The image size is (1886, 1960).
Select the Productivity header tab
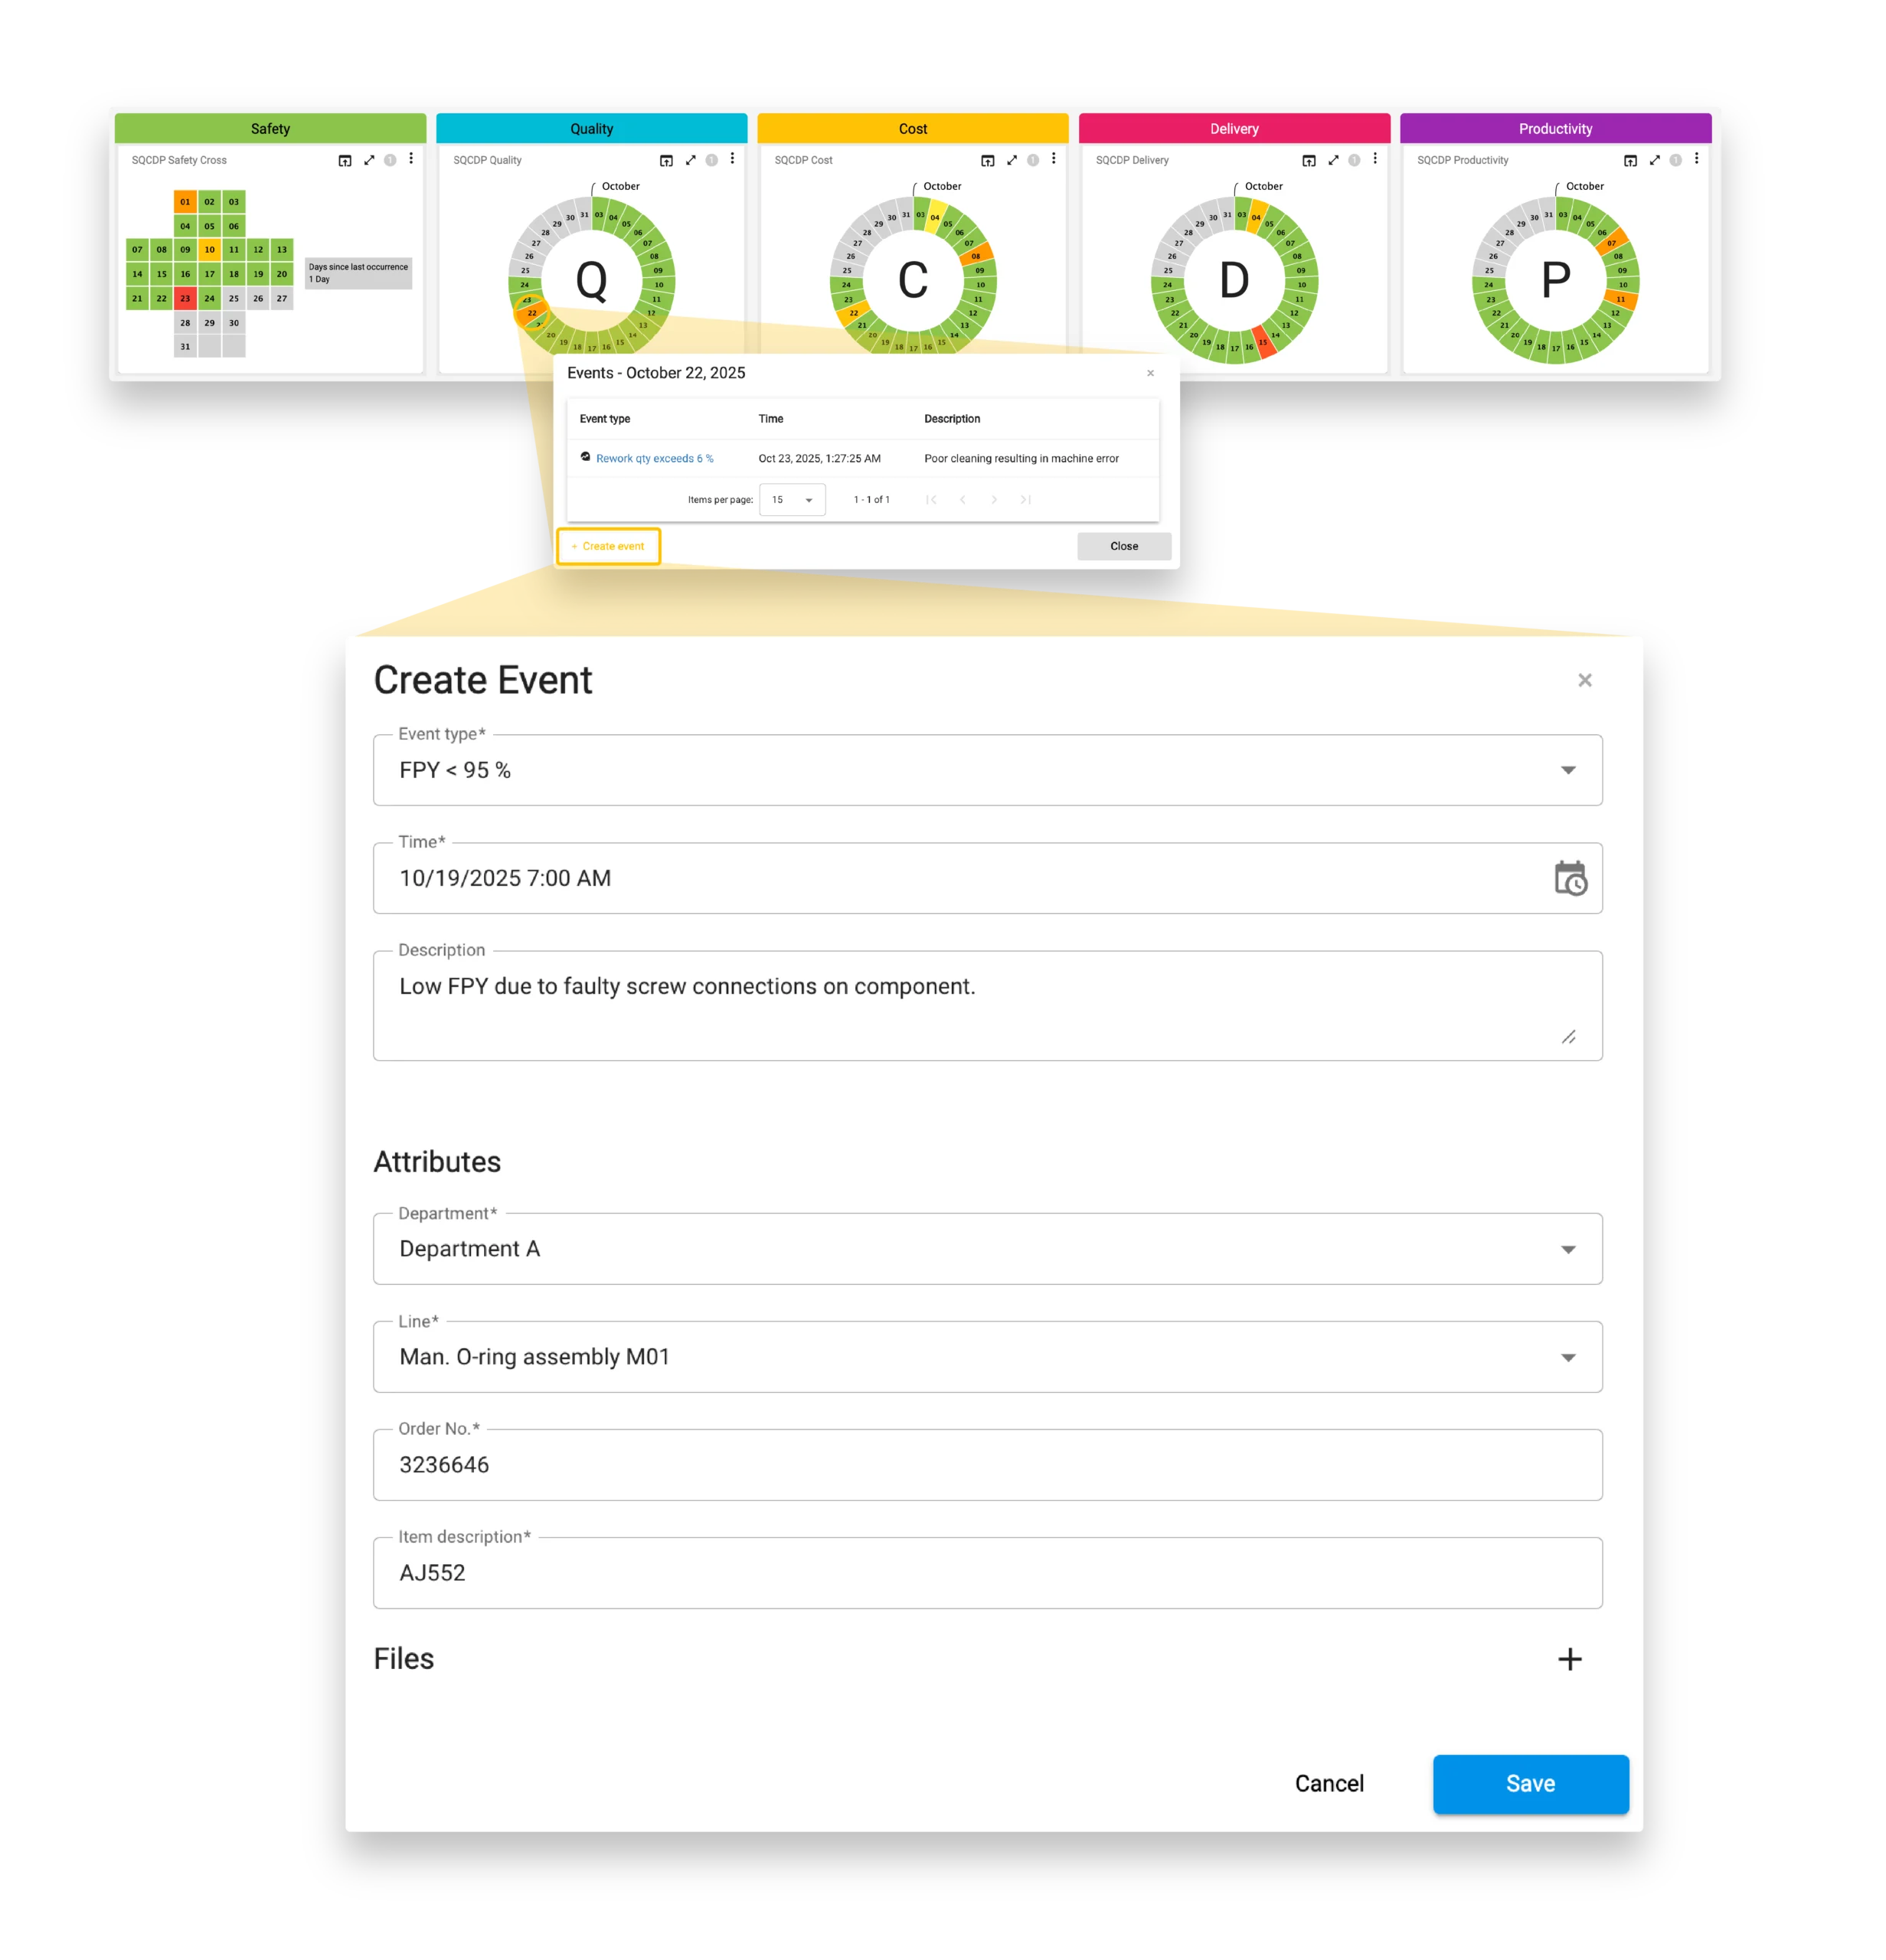pyautogui.click(x=1555, y=129)
